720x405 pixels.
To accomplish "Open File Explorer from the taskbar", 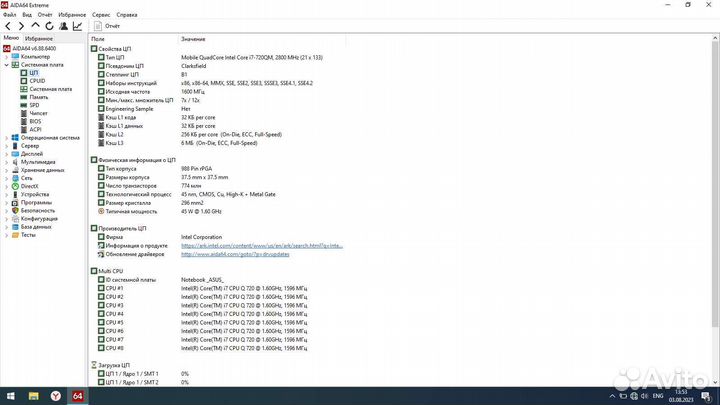I will 33,396.
